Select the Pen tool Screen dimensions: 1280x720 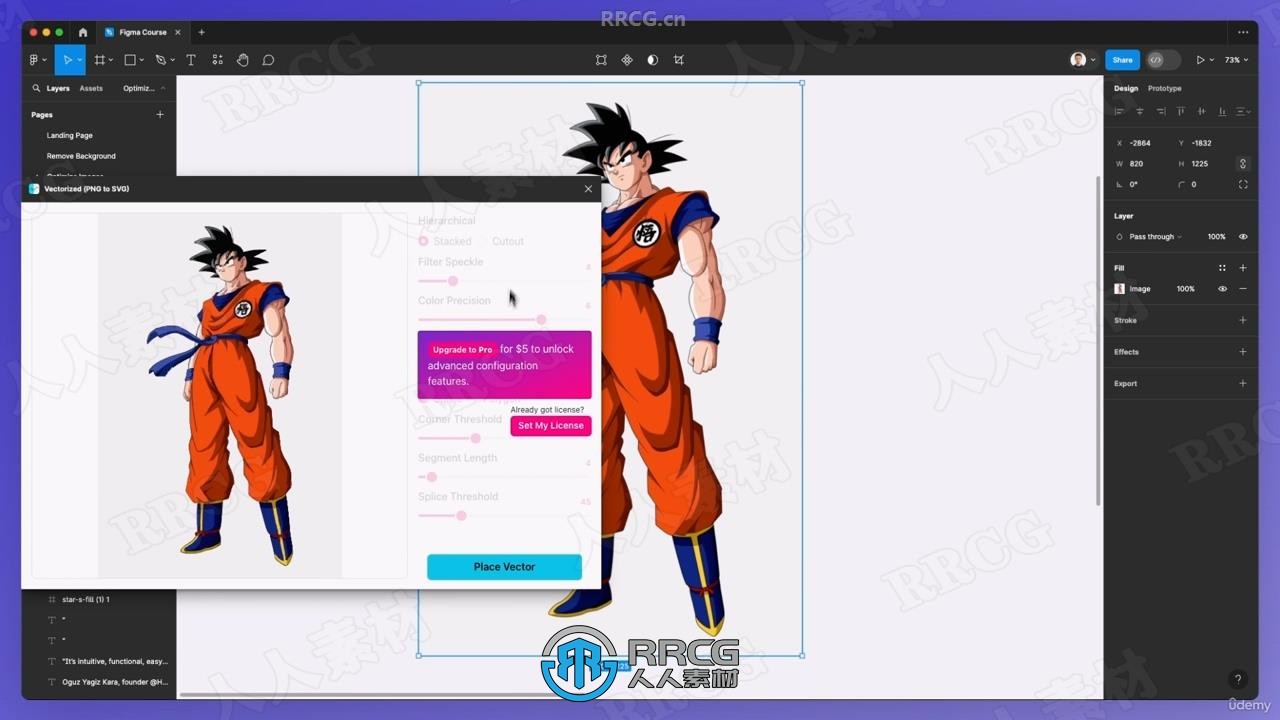point(160,60)
